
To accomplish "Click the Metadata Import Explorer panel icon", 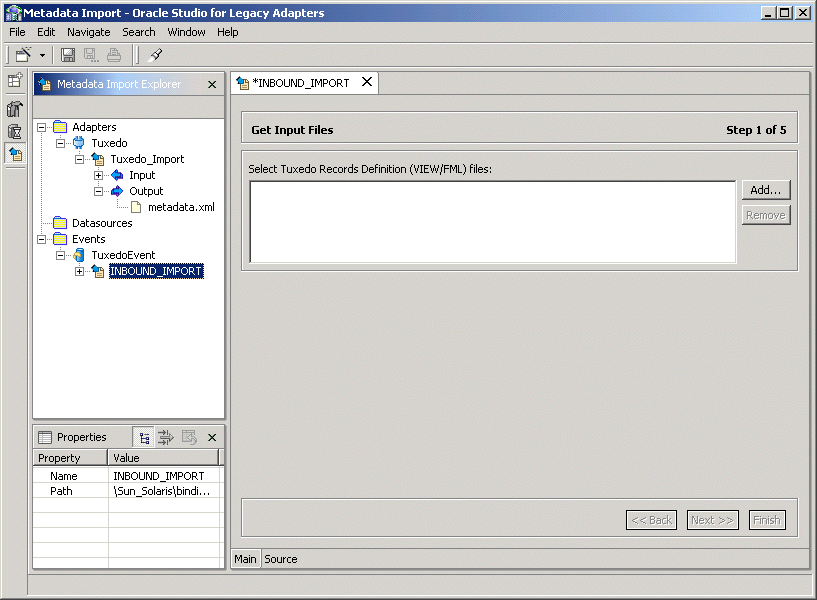I will point(45,84).
